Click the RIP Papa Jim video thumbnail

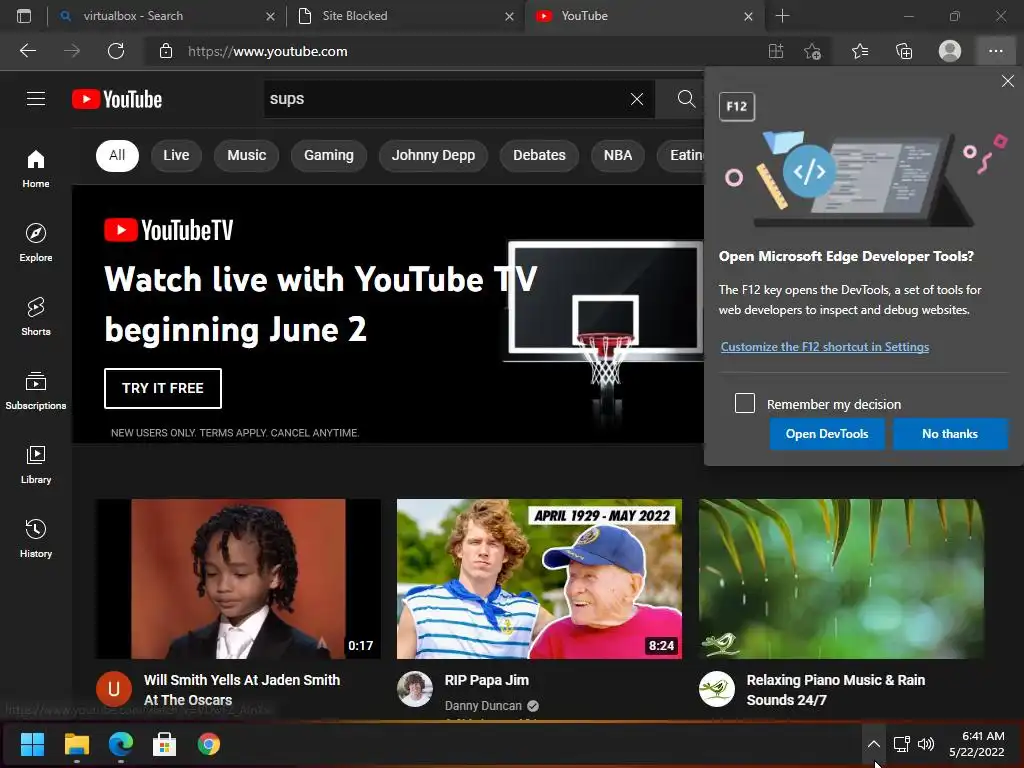click(539, 579)
